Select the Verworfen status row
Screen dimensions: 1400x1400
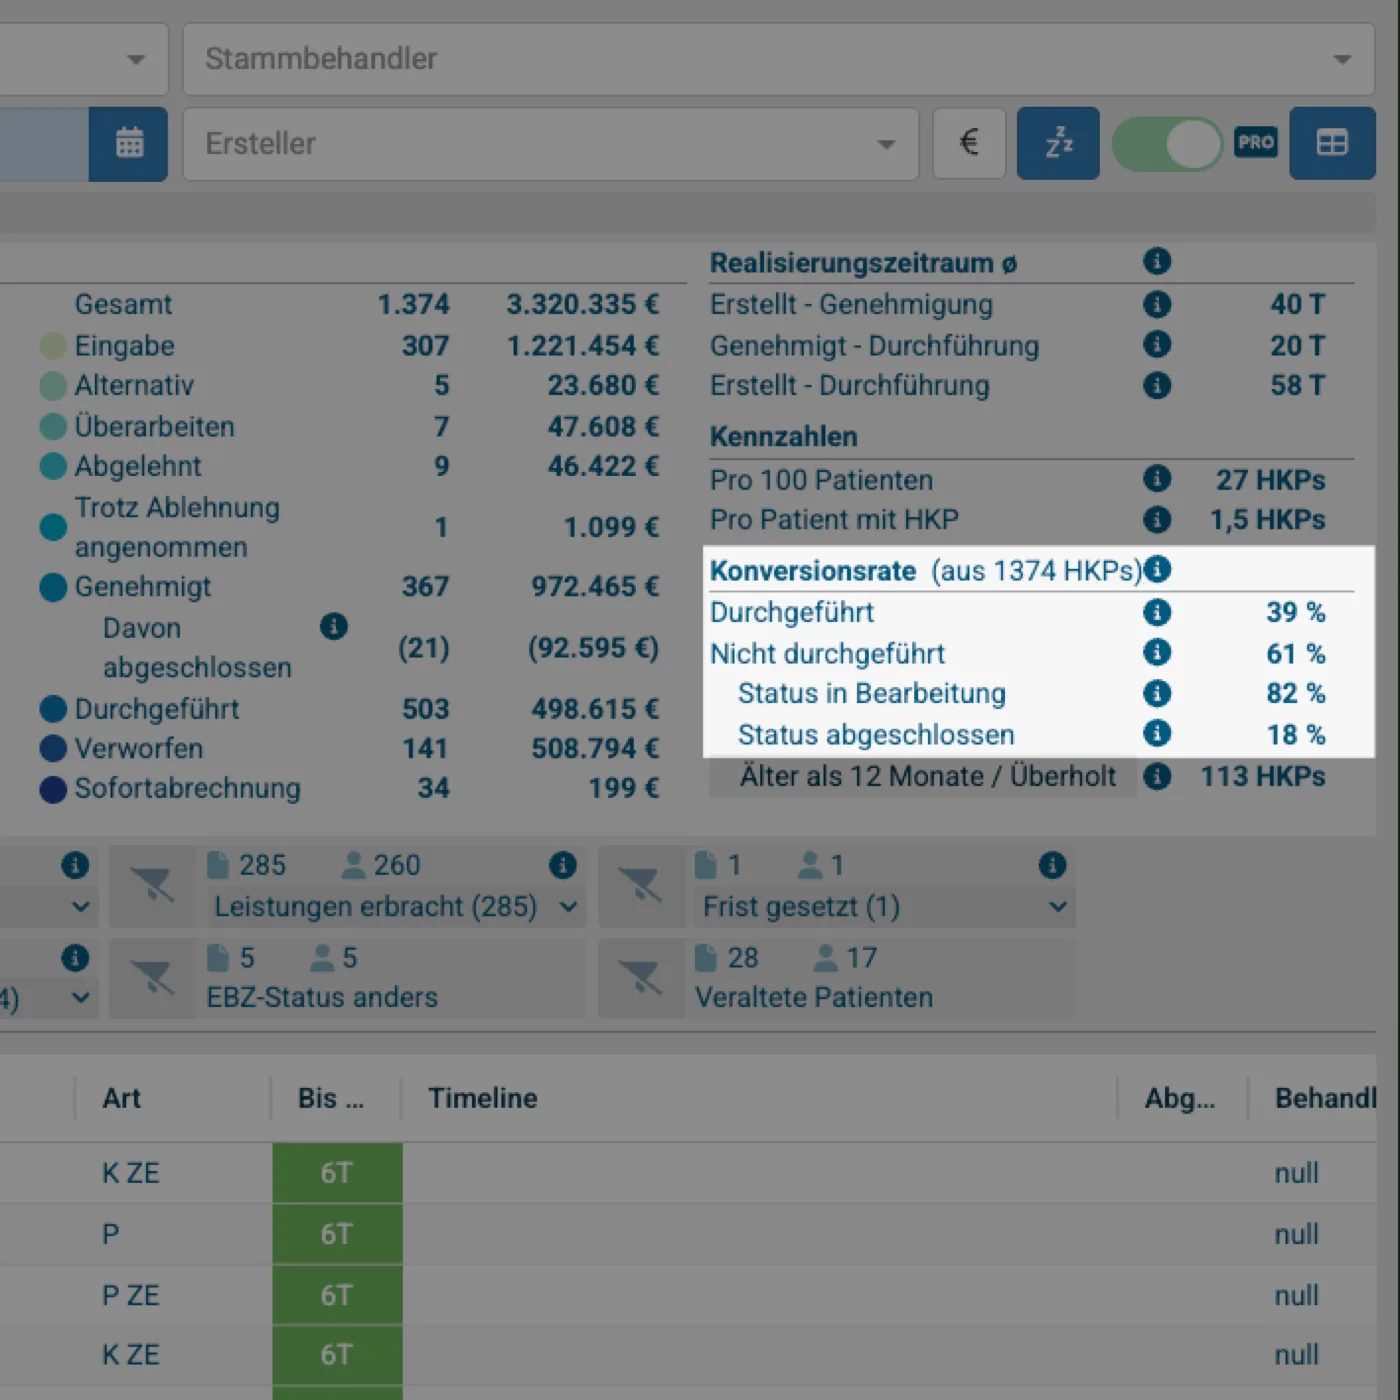pyautogui.click(x=349, y=749)
